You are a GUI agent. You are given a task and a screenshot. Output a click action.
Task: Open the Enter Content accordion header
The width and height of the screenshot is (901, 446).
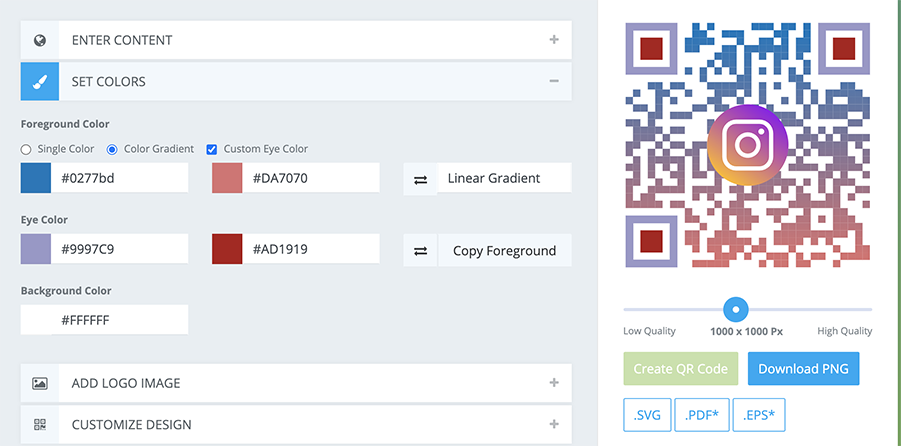point(296,40)
